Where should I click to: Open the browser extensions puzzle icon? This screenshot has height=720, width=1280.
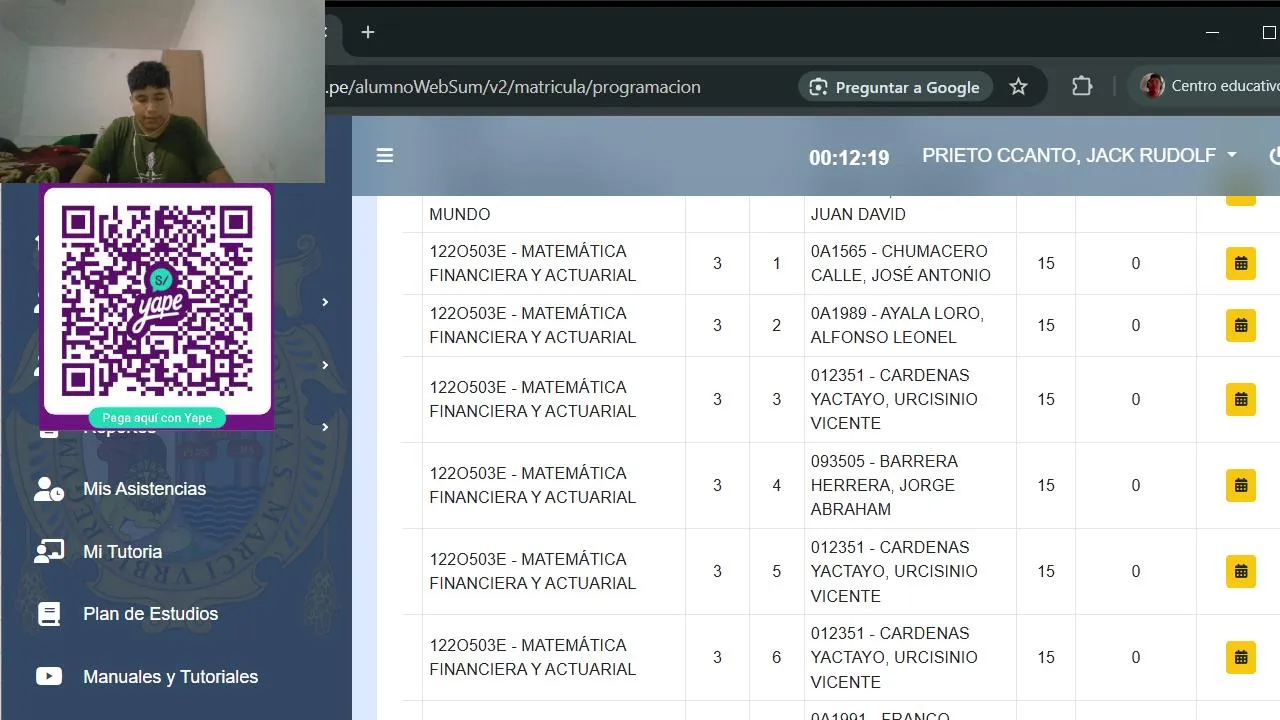pos(1082,87)
